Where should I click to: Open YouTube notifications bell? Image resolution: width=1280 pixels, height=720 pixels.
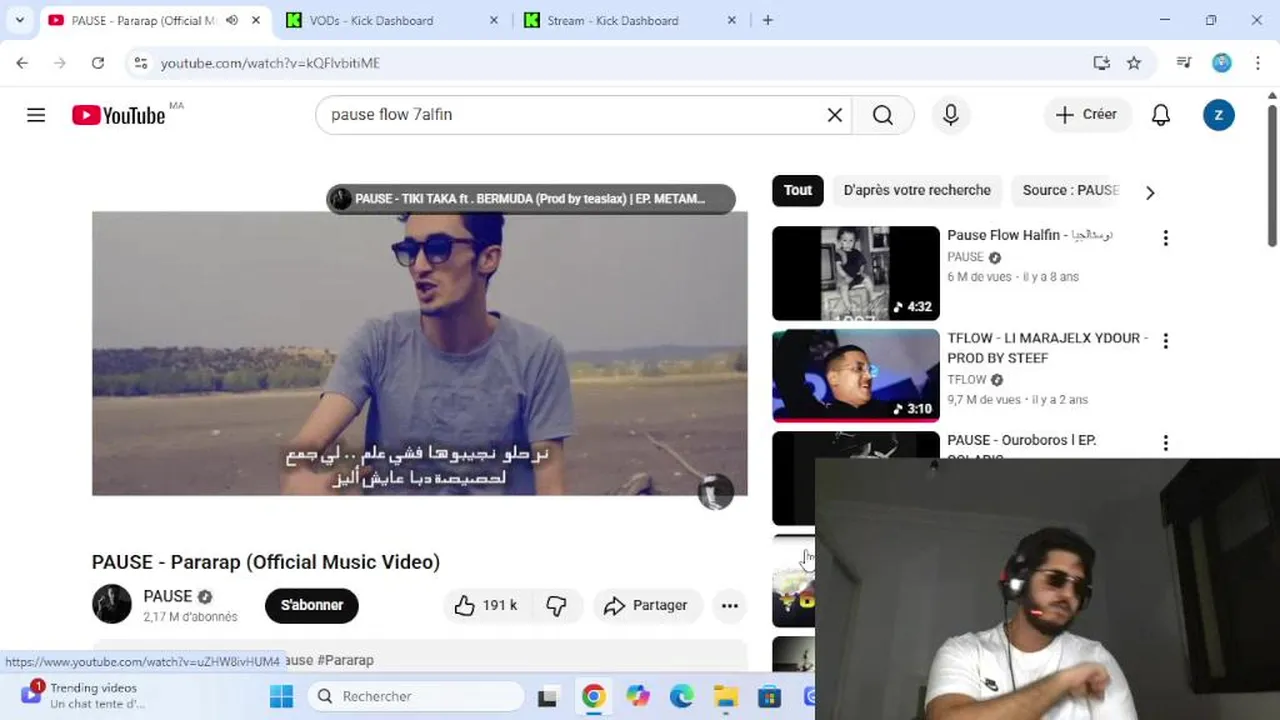coord(1161,115)
